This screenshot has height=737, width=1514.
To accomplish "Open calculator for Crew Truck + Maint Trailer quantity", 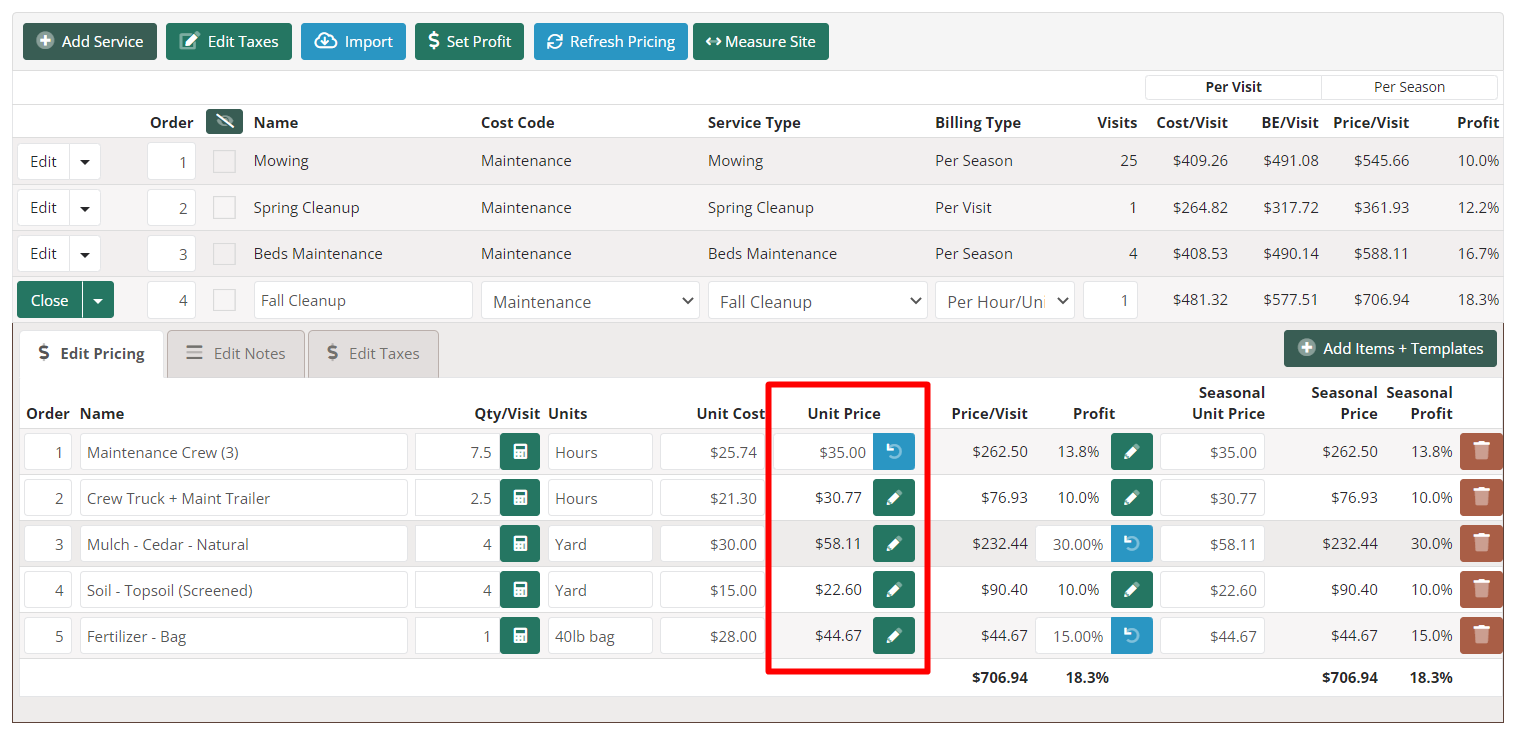I will [x=520, y=498].
